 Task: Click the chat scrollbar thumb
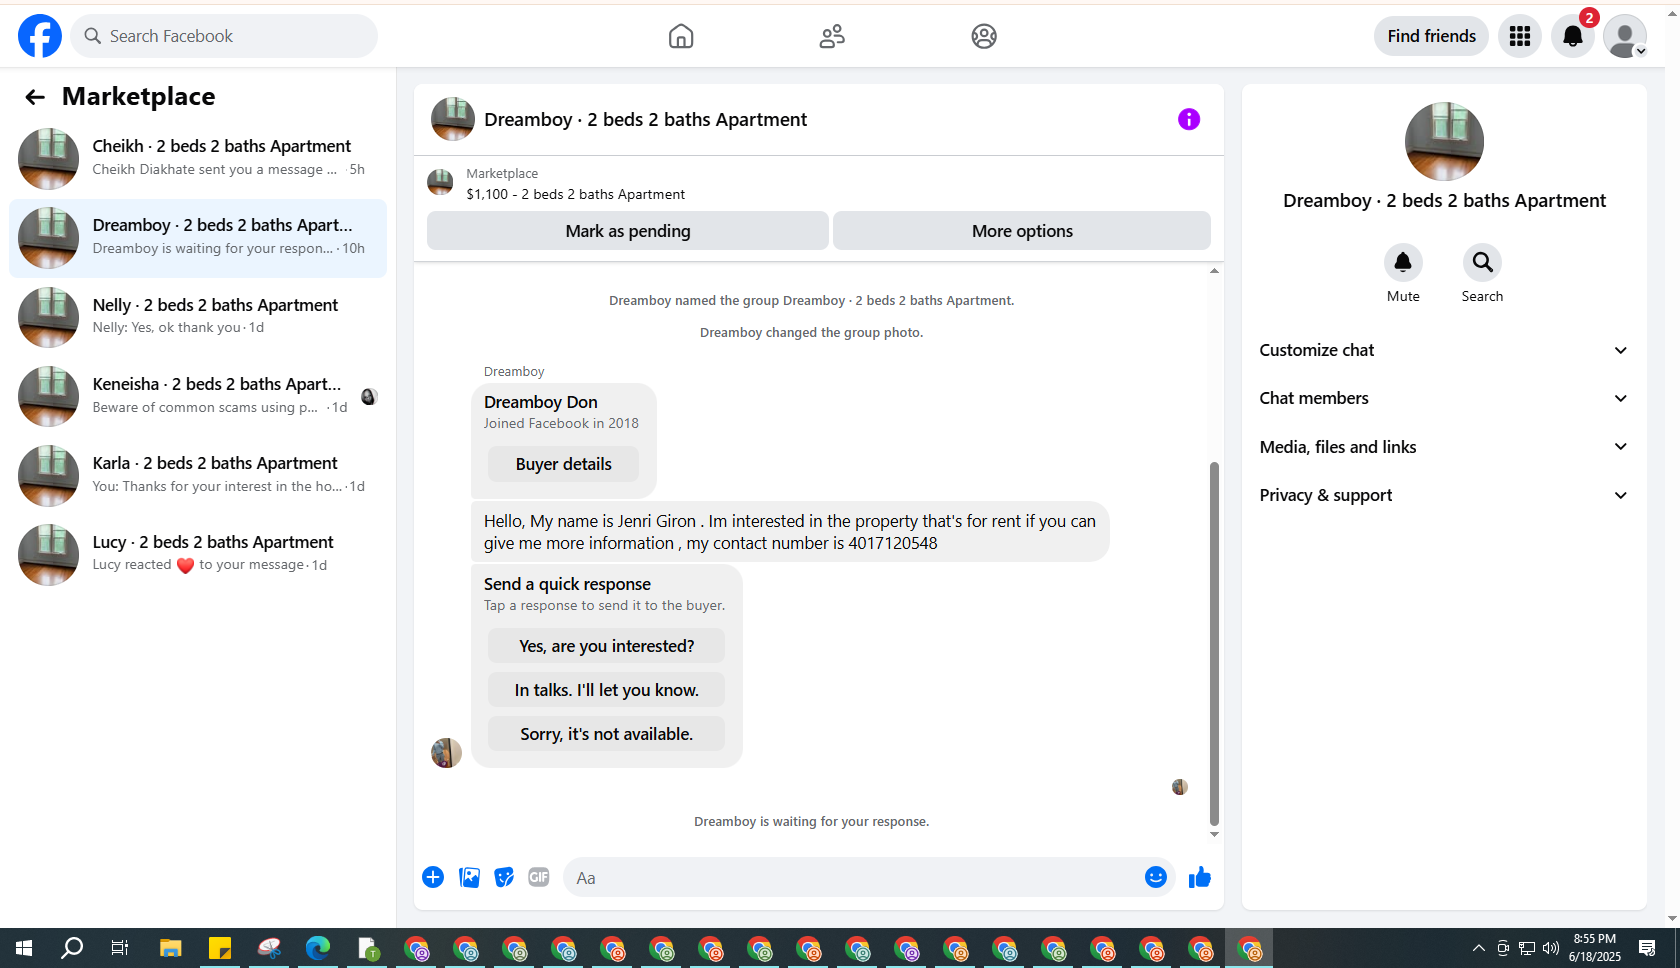1214,643
